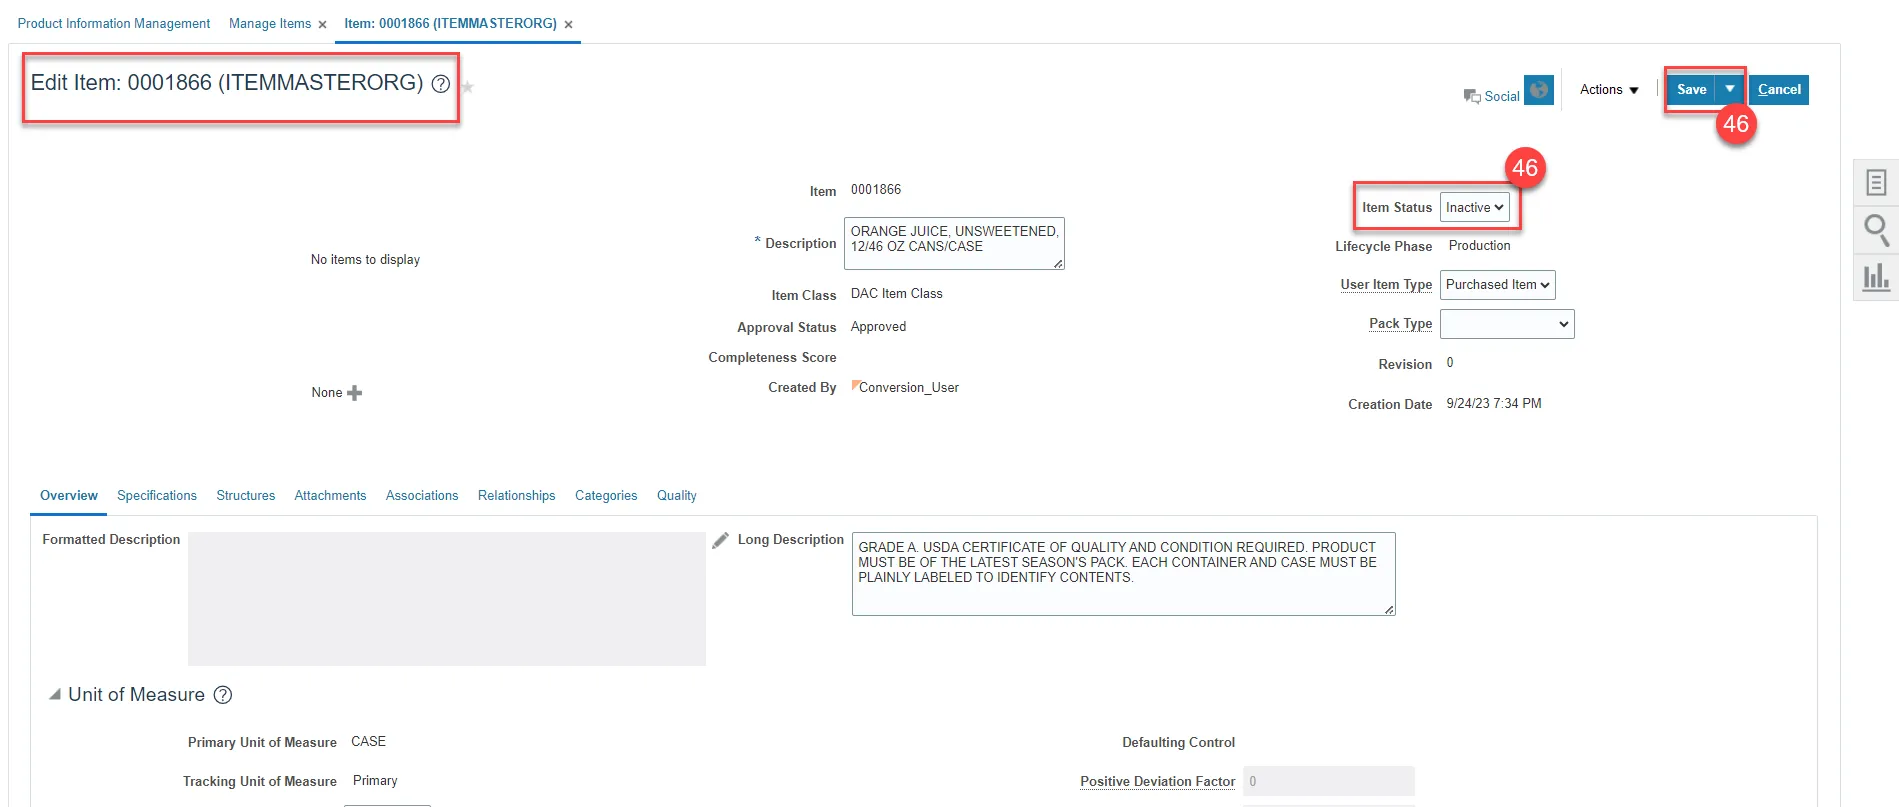Switch to the Manage Items tab
The width and height of the screenshot is (1899, 807).
click(x=270, y=23)
